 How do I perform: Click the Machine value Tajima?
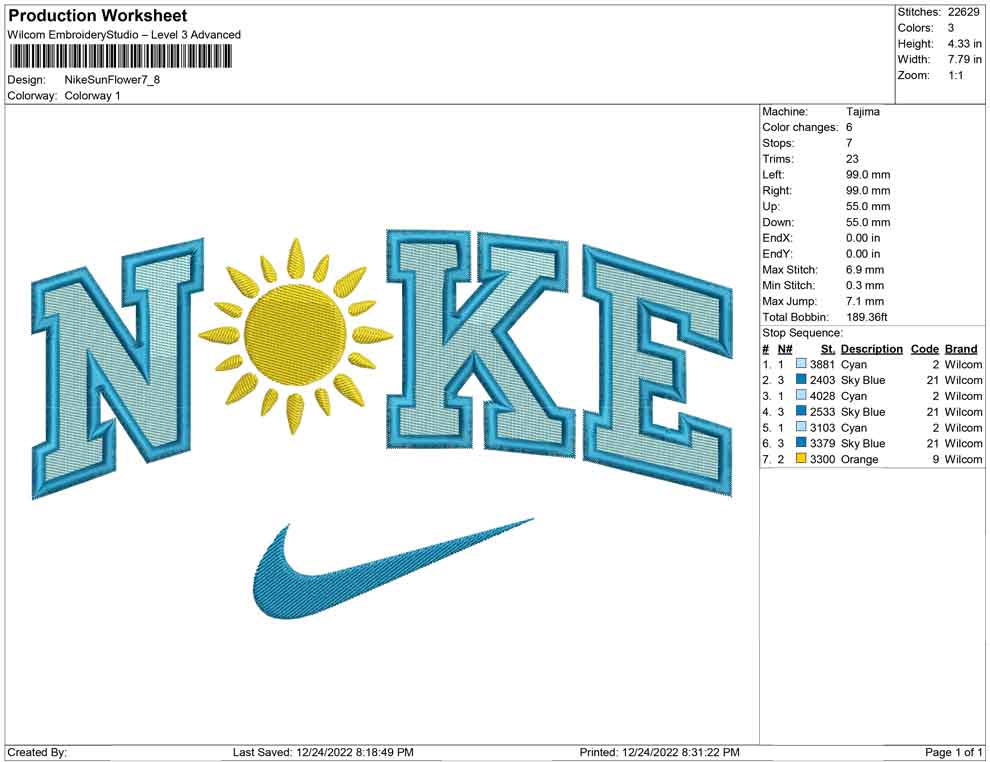click(862, 111)
